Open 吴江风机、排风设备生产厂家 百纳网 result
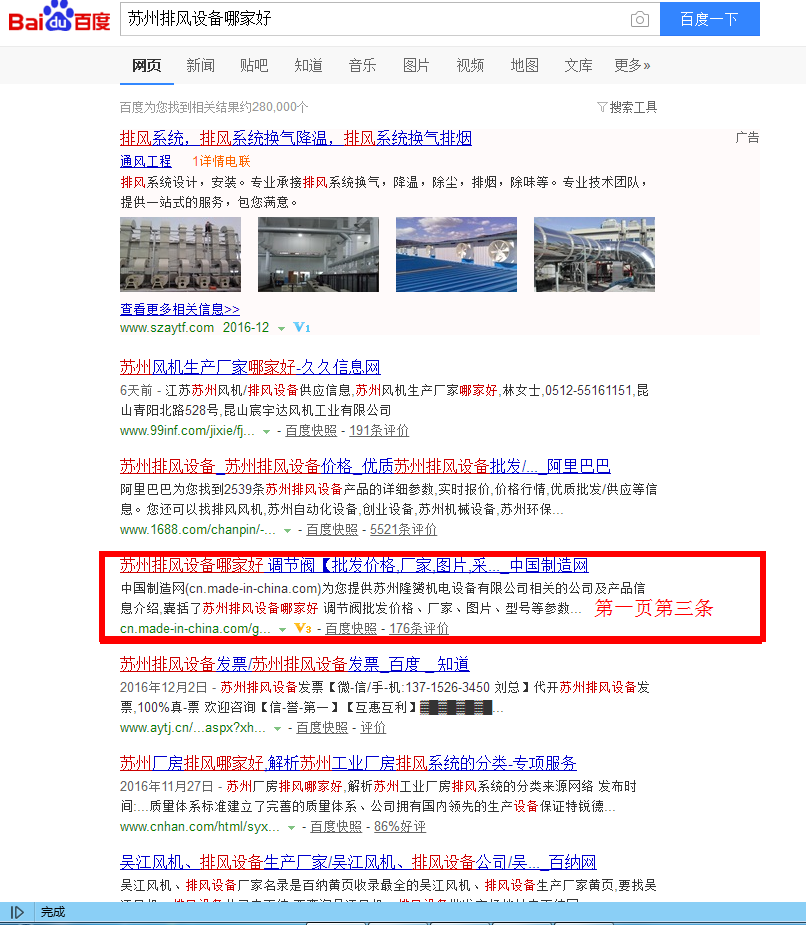The image size is (806, 925). click(358, 862)
